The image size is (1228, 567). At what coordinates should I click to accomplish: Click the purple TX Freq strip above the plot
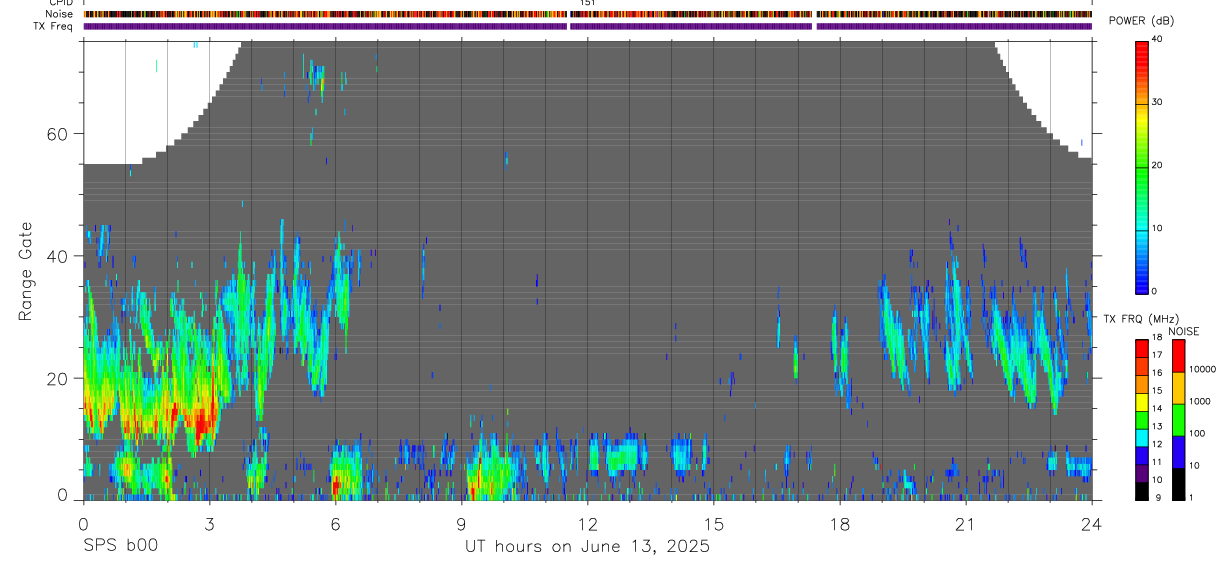[x=587, y=26]
